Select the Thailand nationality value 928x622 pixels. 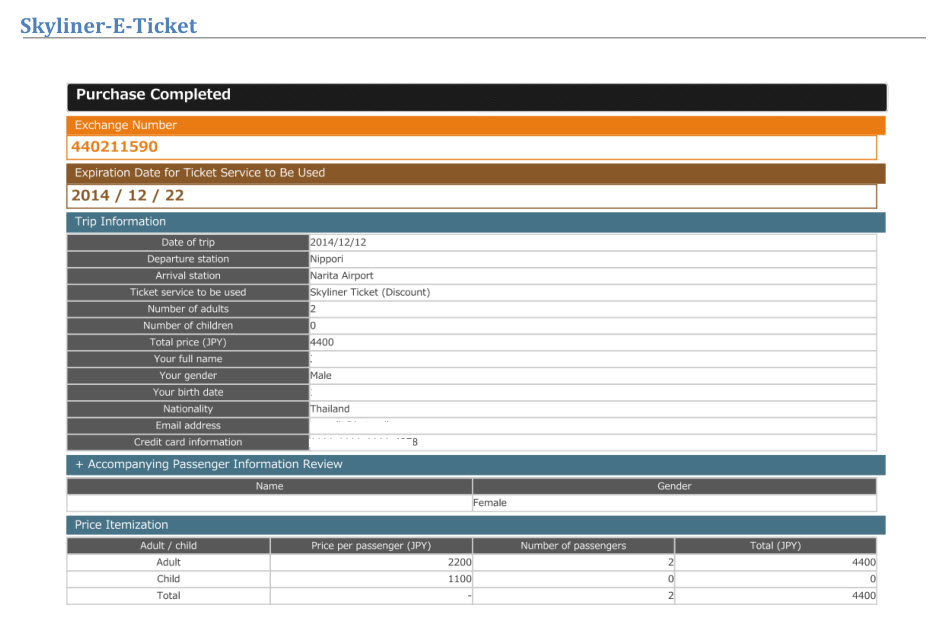330,408
